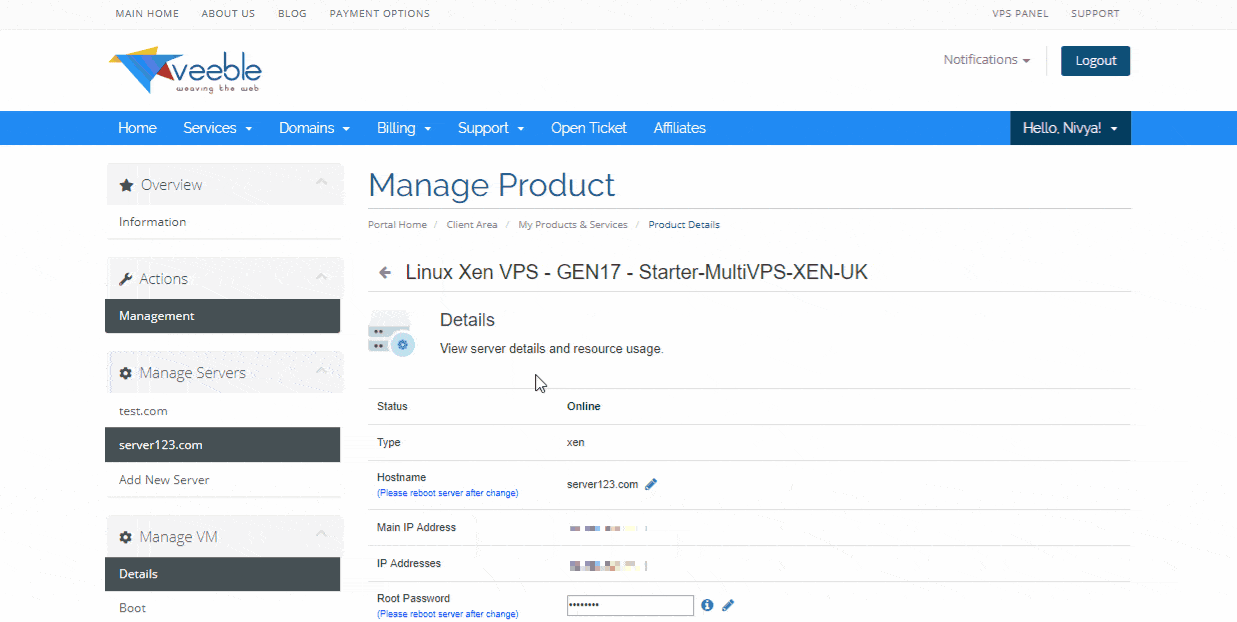Open the Services dropdown menu

tap(217, 128)
